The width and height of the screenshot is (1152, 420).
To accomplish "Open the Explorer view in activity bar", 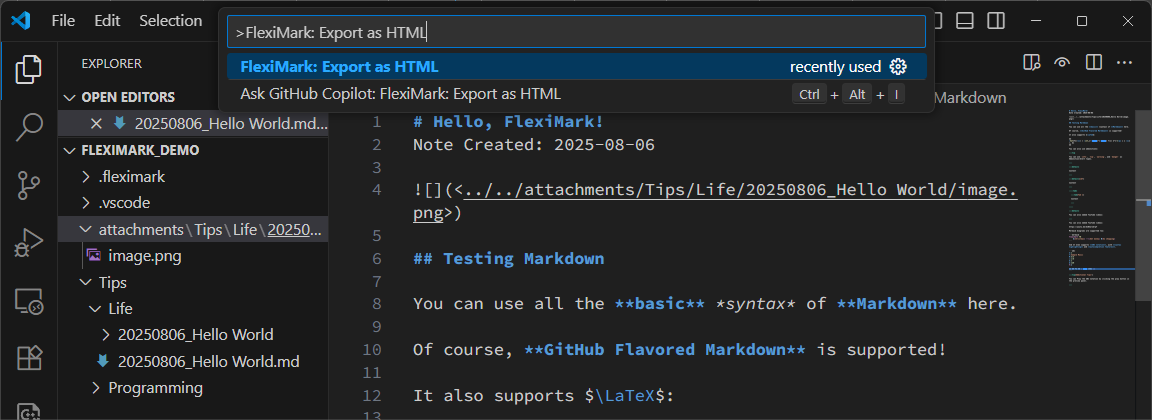I will tap(29, 70).
